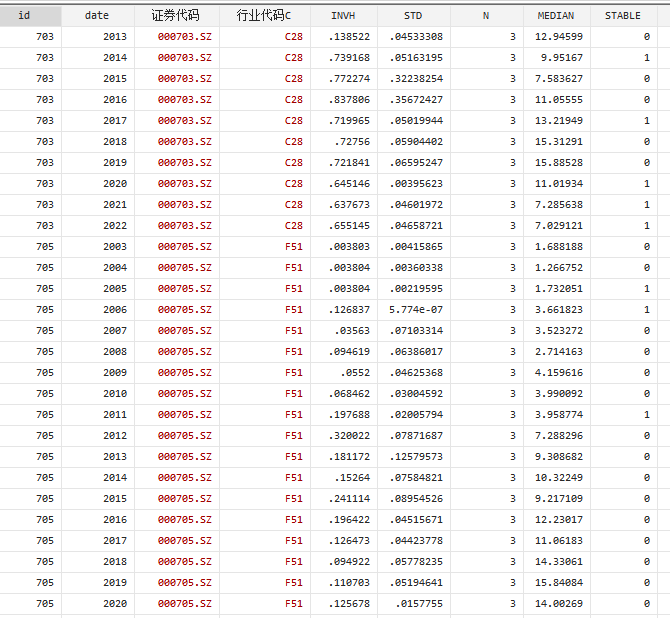670x618 pixels.
Task: Click the N column header
Action: (486, 16)
